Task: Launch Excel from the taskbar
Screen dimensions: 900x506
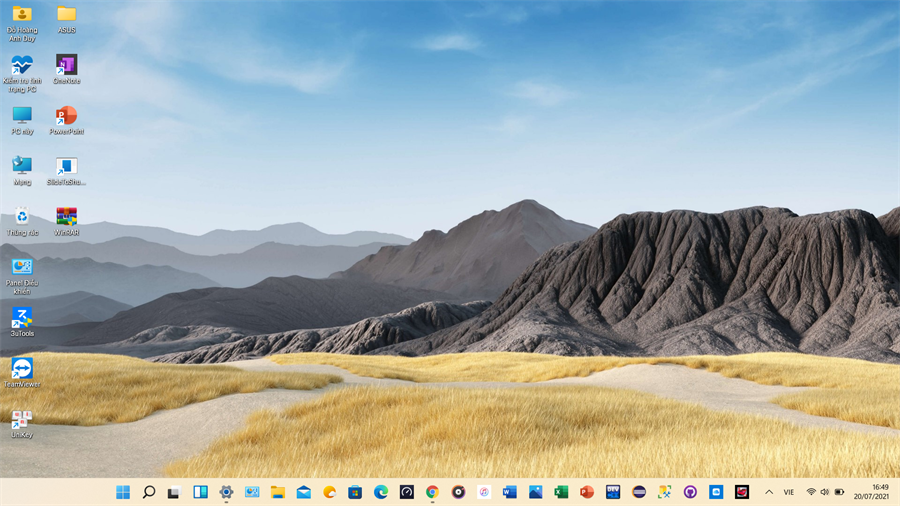Action: (x=562, y=492)
